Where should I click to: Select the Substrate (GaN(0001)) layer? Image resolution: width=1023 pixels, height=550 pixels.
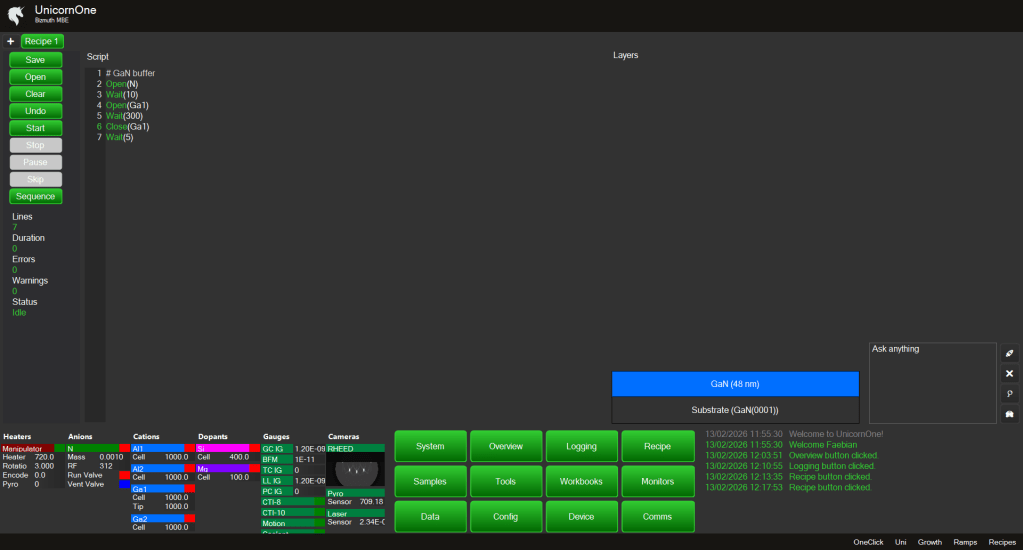click(x=735, y=410)
